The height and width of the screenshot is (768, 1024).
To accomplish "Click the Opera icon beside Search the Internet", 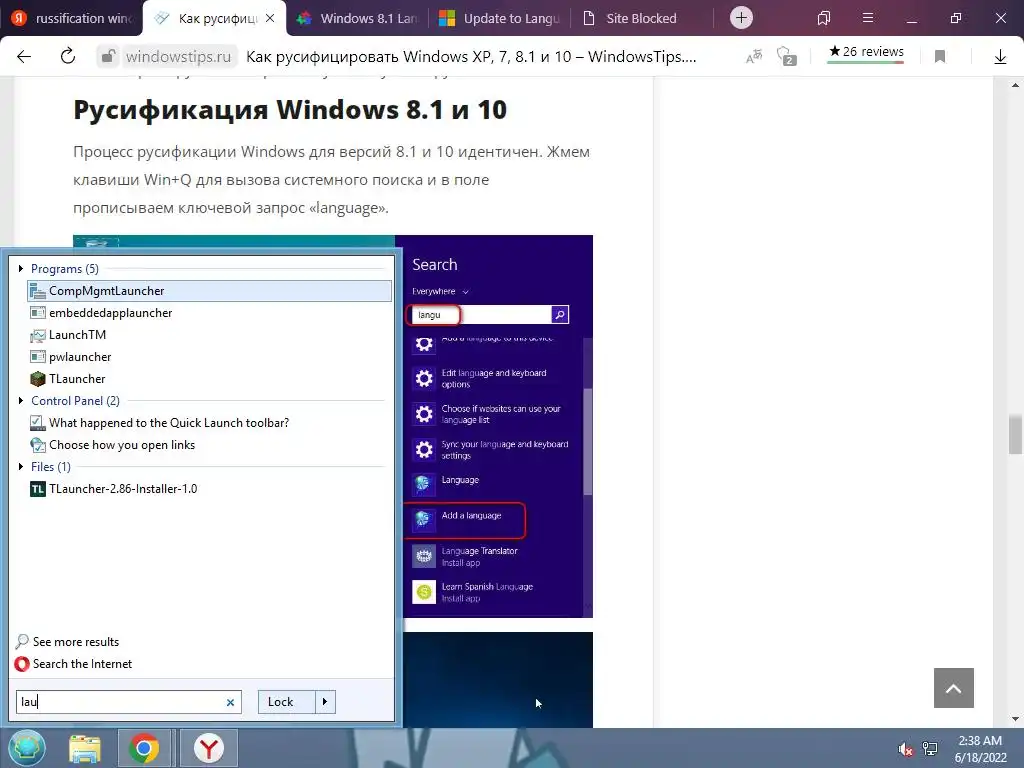I will coord(22,664).
